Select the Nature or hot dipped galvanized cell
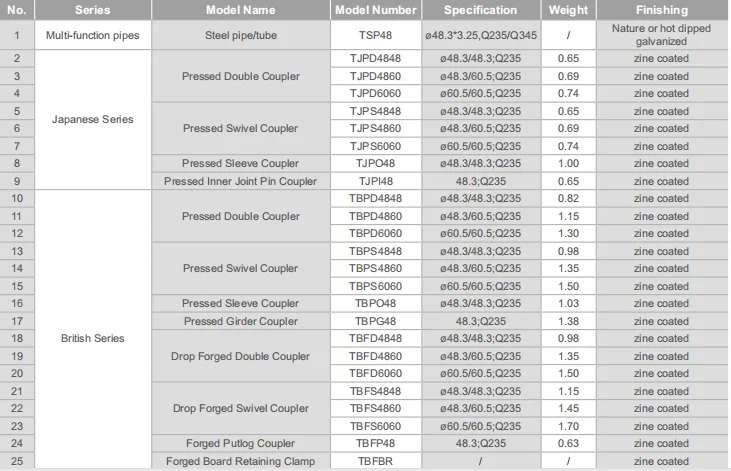The height and width of the screenshot is (471, 731). pyautogui.click(x=661, y=35)
